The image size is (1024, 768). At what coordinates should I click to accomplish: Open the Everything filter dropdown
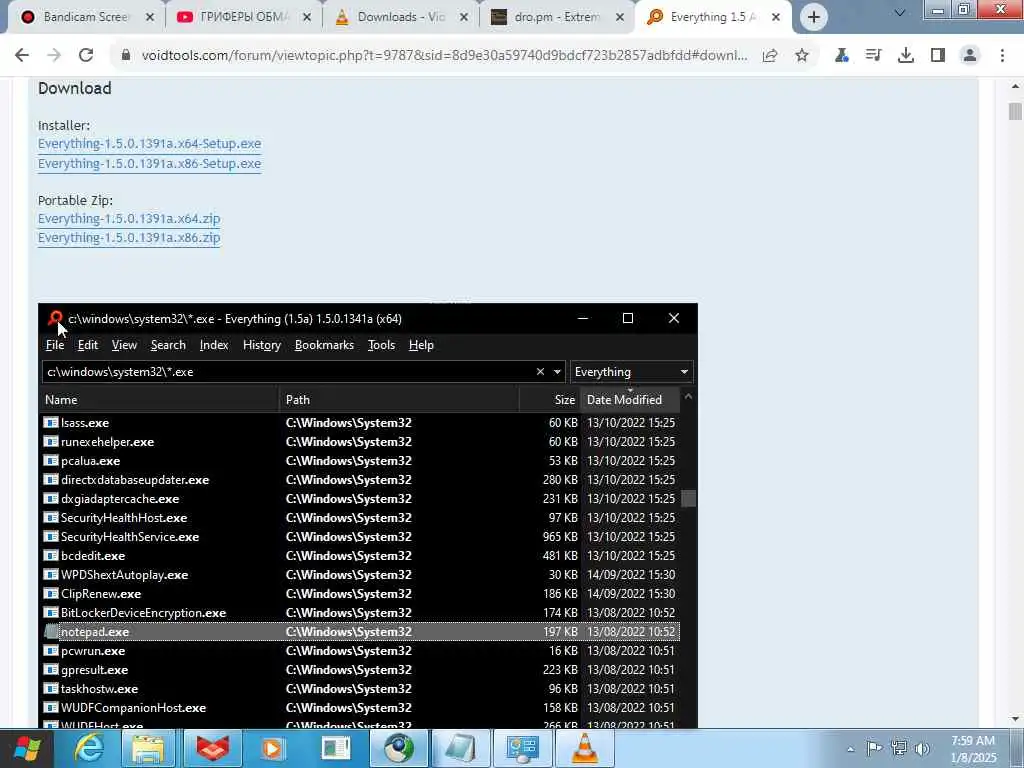coord(631,372)
